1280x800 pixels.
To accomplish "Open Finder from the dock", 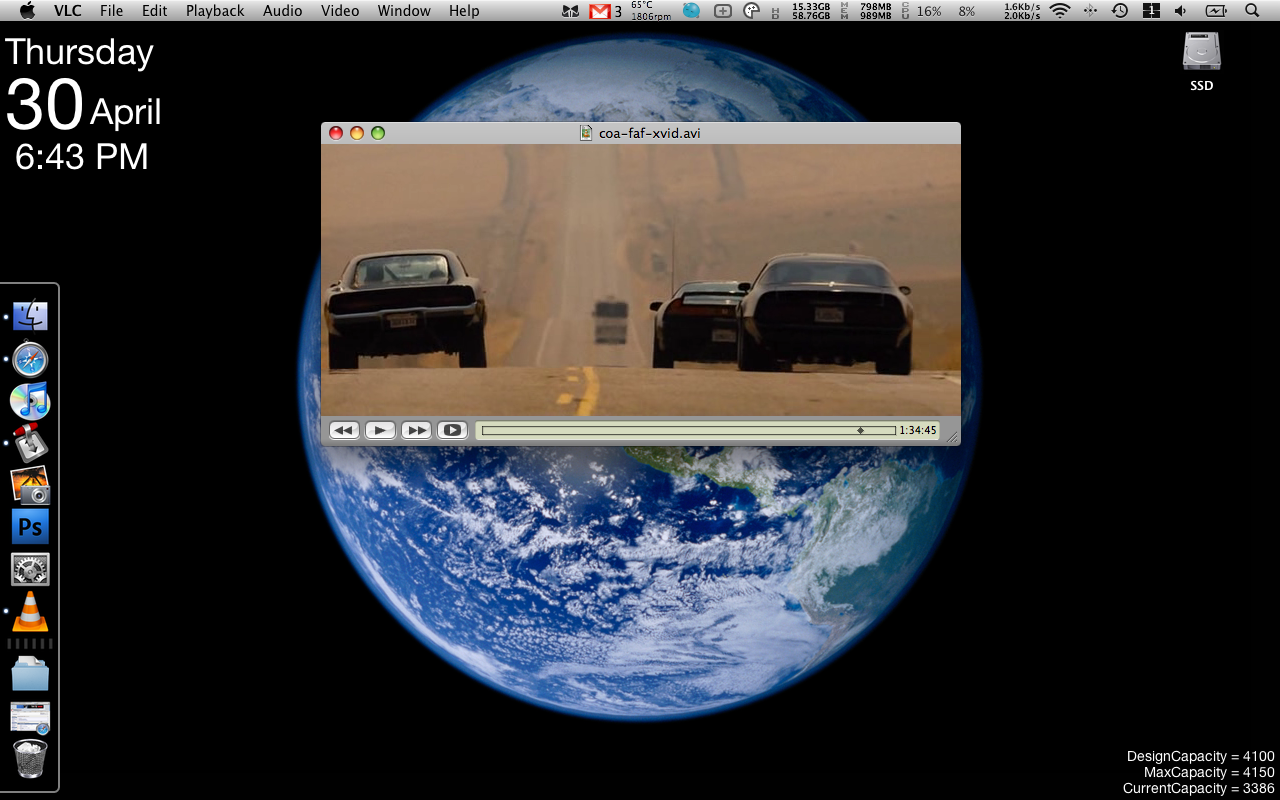I will coord(30,316).
